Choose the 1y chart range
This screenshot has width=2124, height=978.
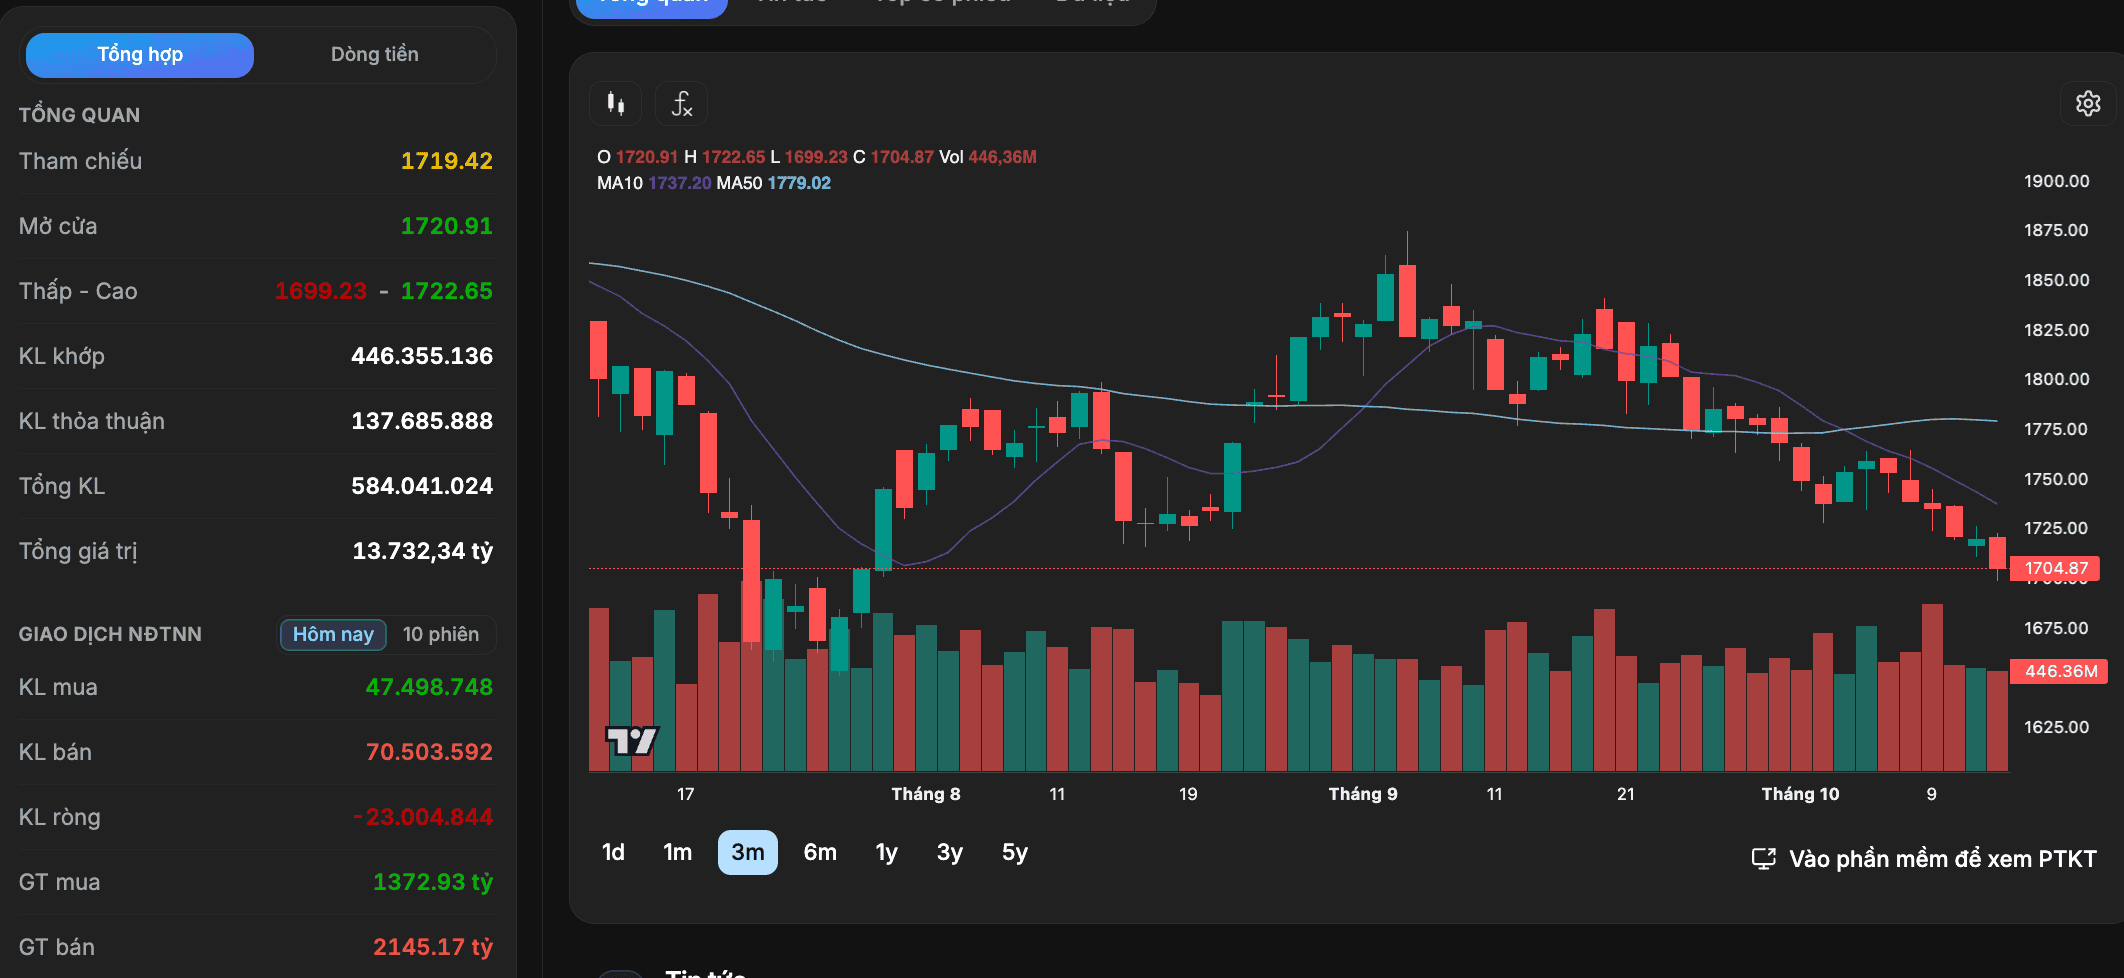(x=887, y=852)
